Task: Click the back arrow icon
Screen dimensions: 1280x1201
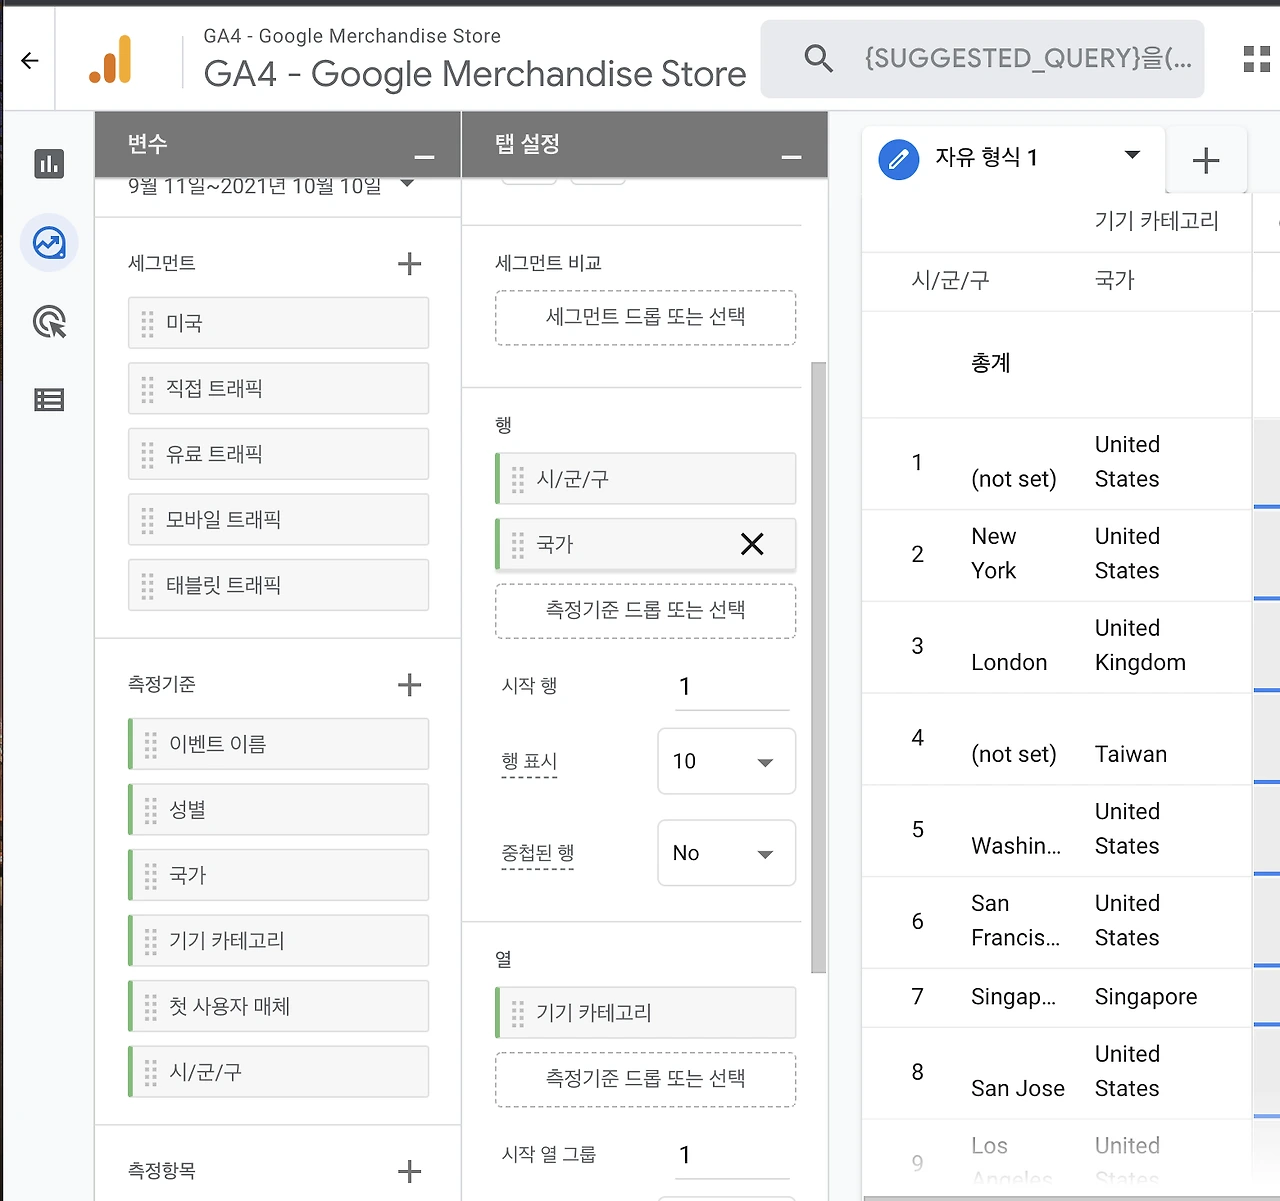Action: pos(30,61)
